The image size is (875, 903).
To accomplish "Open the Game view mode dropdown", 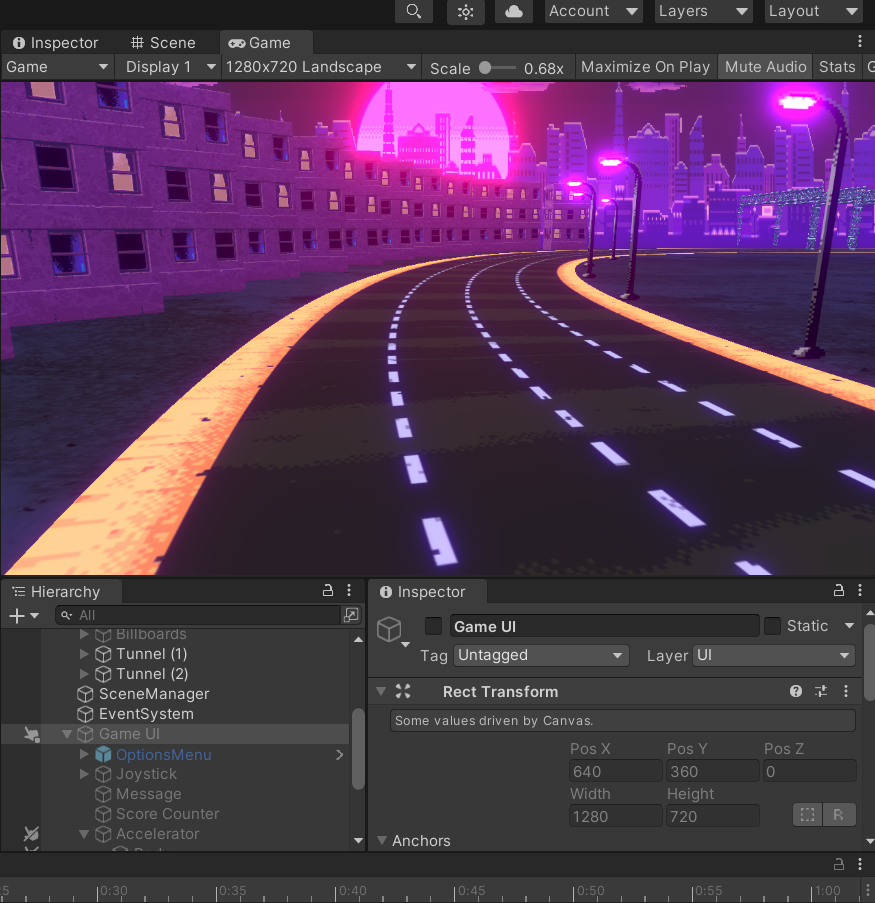I will [x=56, y=67].
